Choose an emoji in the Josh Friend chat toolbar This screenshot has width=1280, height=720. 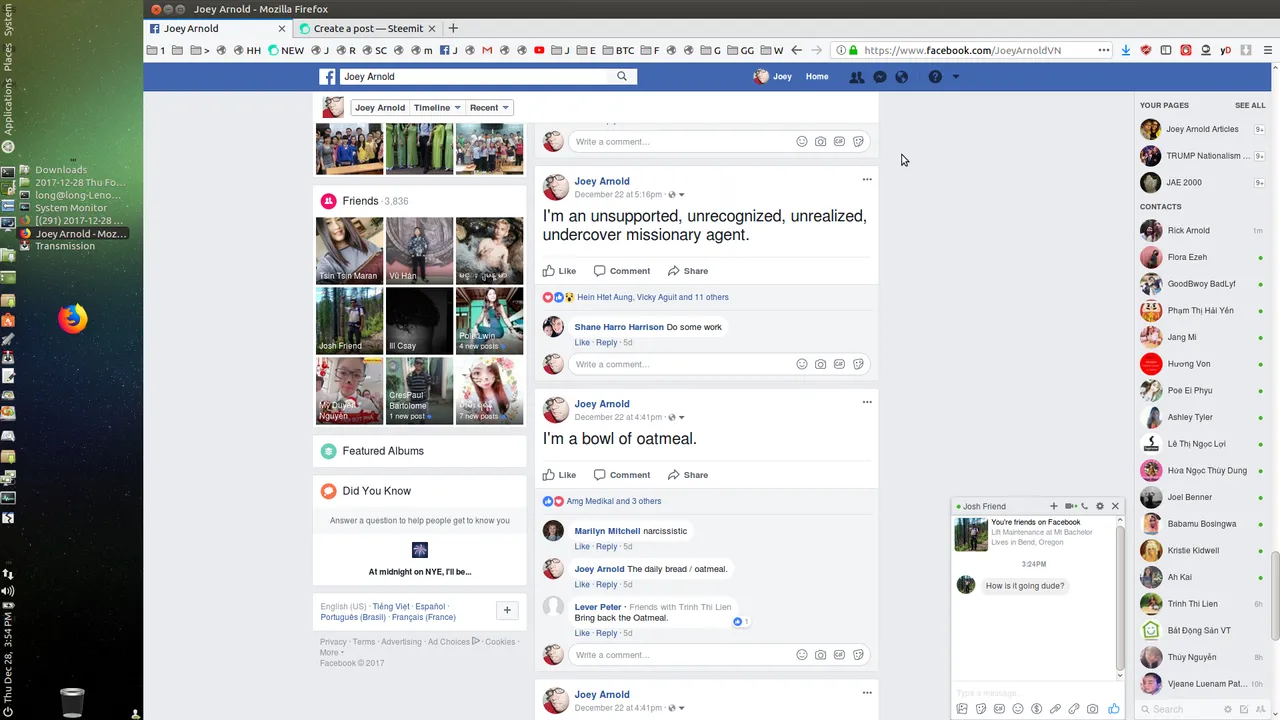[1018, 709]
